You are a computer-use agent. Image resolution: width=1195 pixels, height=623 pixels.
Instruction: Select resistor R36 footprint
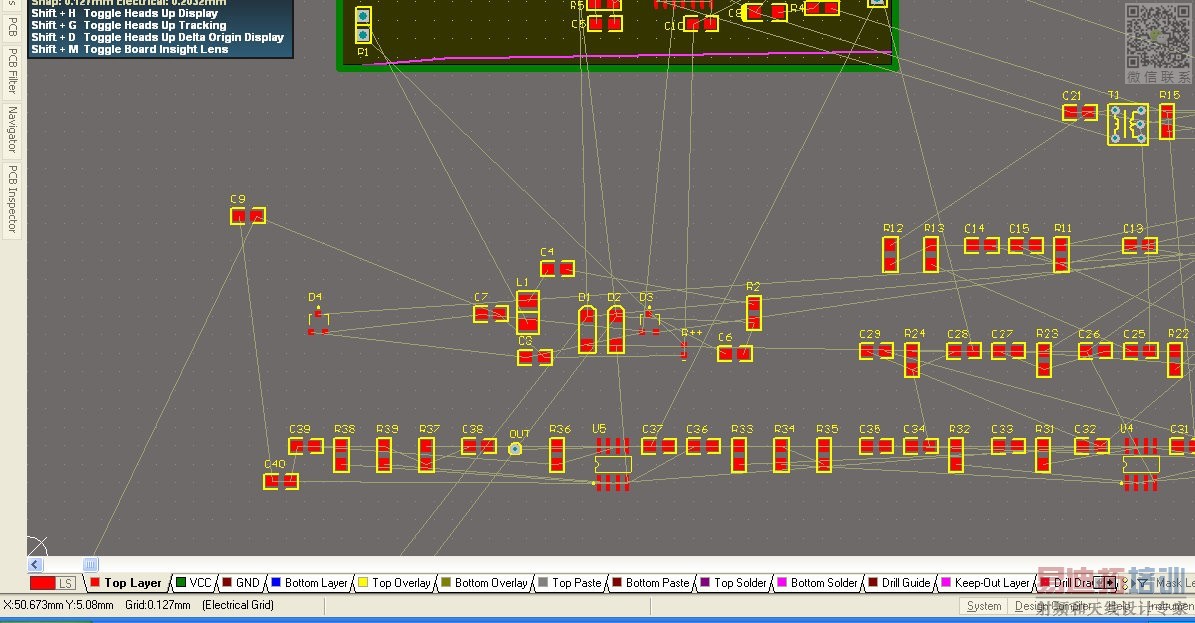(x=557, y=455)
